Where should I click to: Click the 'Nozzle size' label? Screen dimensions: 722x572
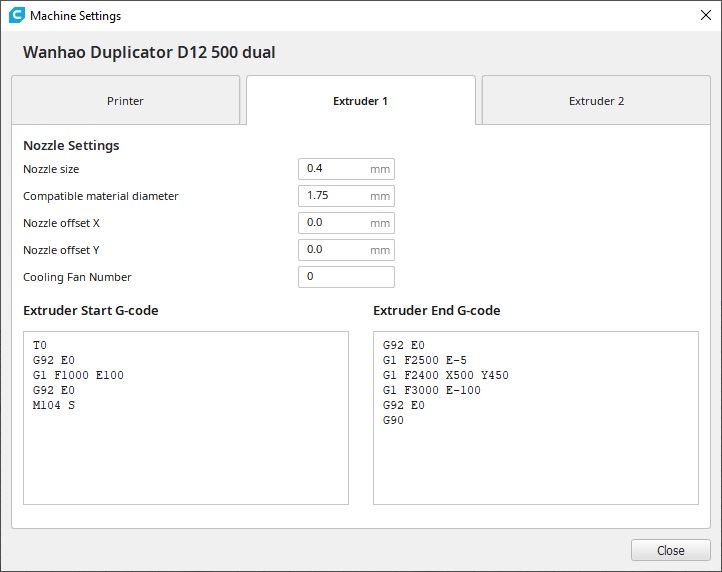[51, 169]
